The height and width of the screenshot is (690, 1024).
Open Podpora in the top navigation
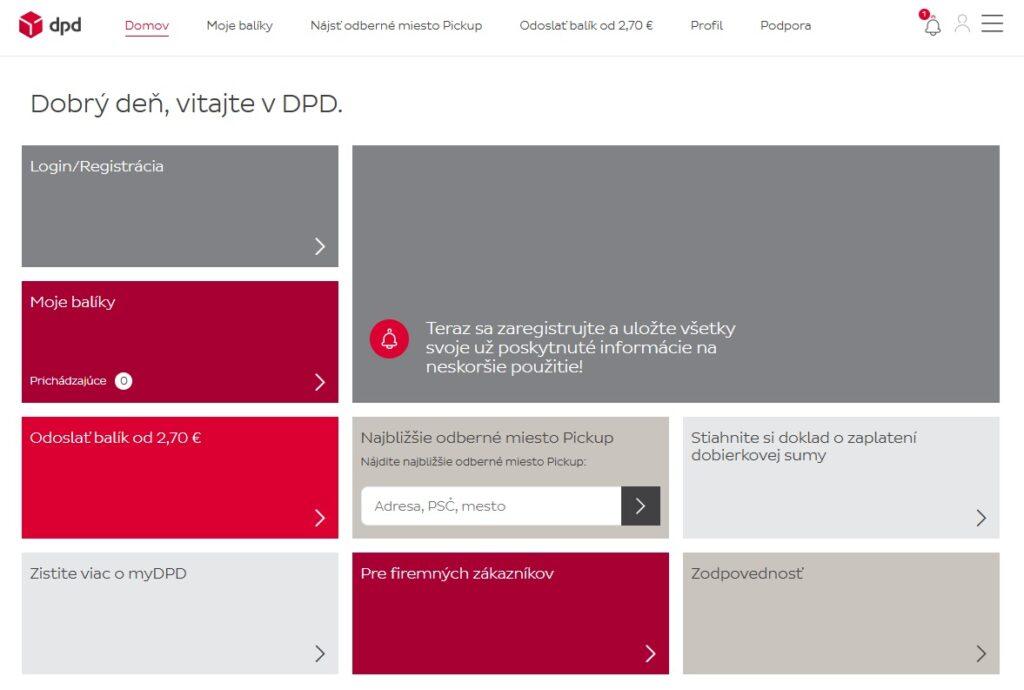tap(786, 25)
